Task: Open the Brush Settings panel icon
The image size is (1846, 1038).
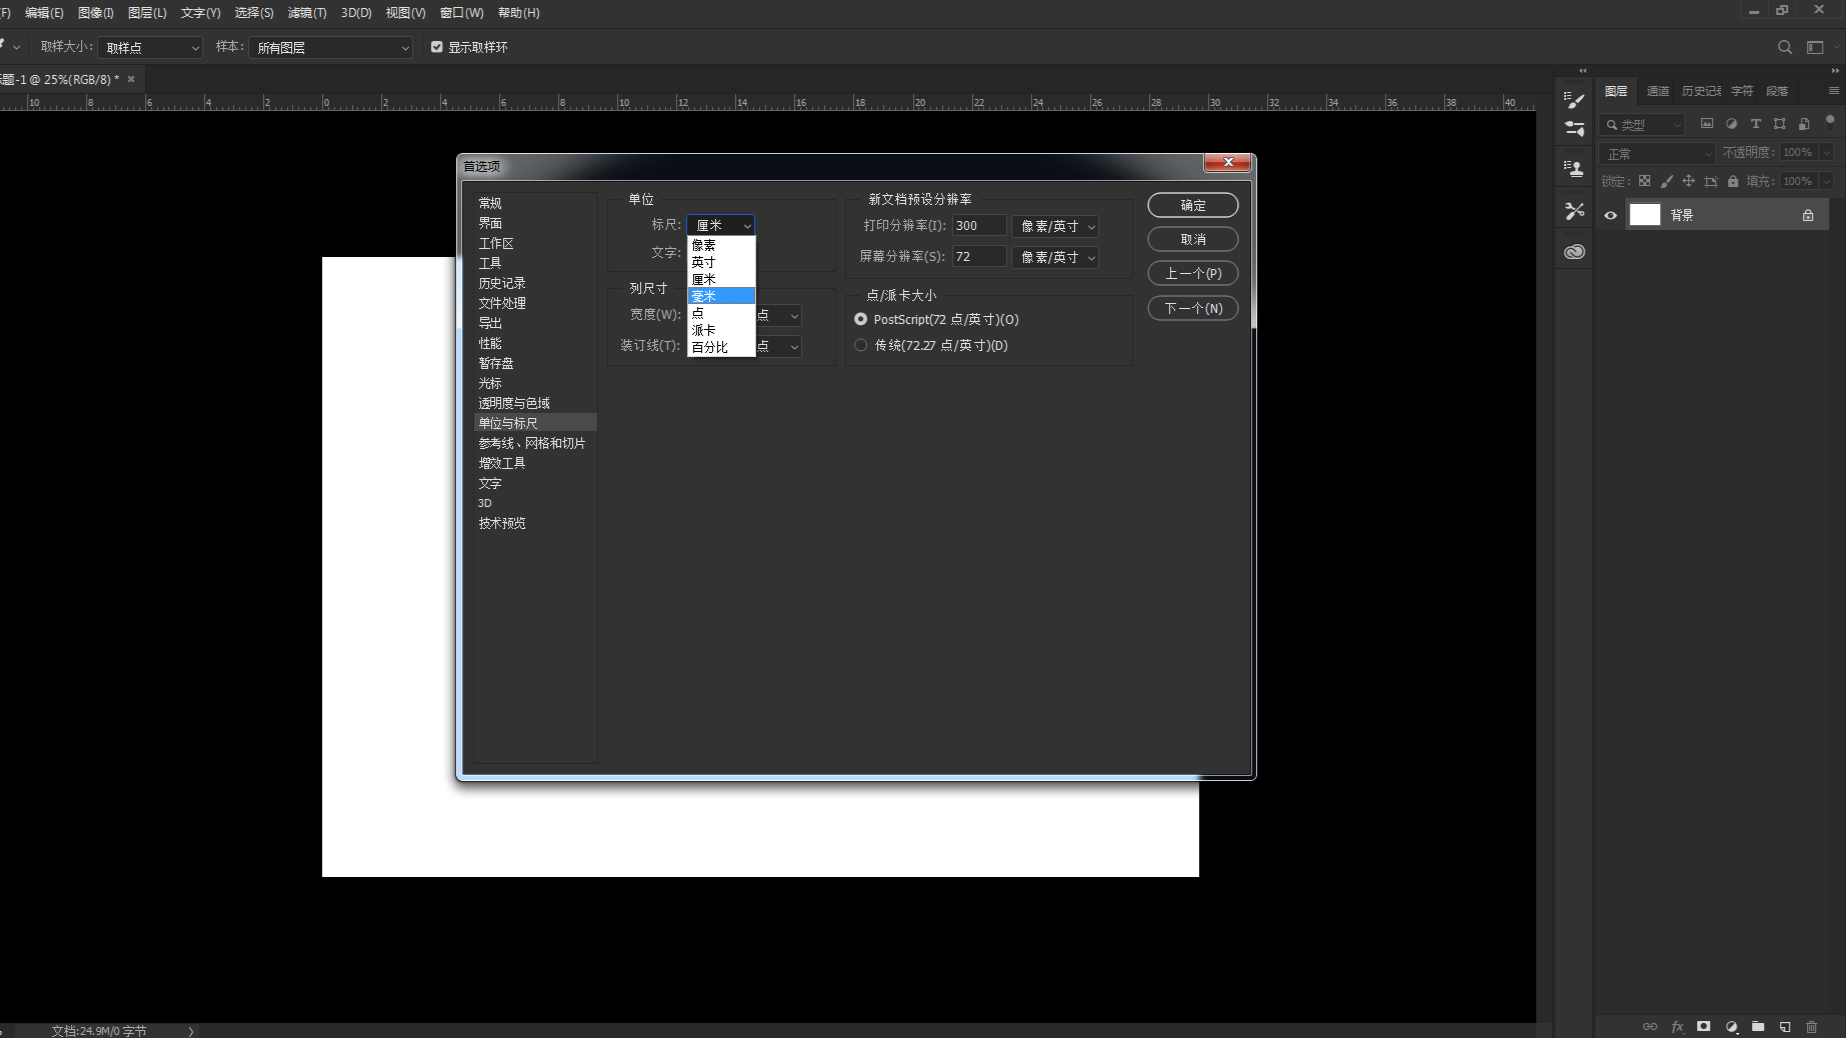Action: tap(1574, 100)
